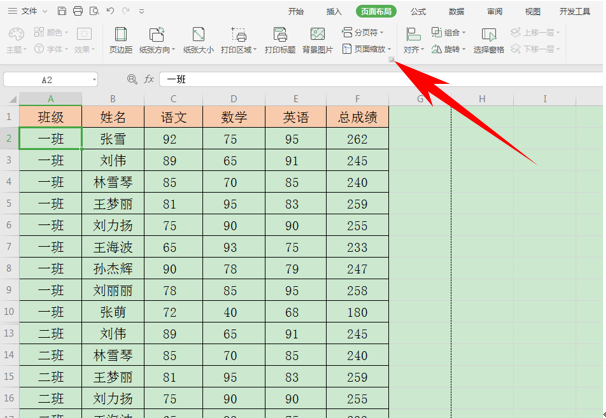Open the 对齐 align dropdown
Screen dimensions: 606x418
(414, 40)
